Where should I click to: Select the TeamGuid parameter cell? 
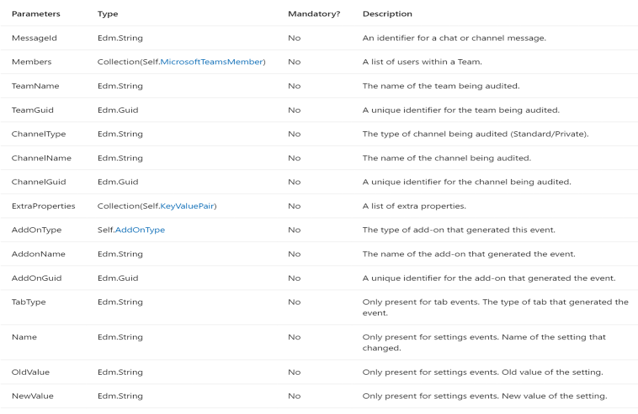33,110
